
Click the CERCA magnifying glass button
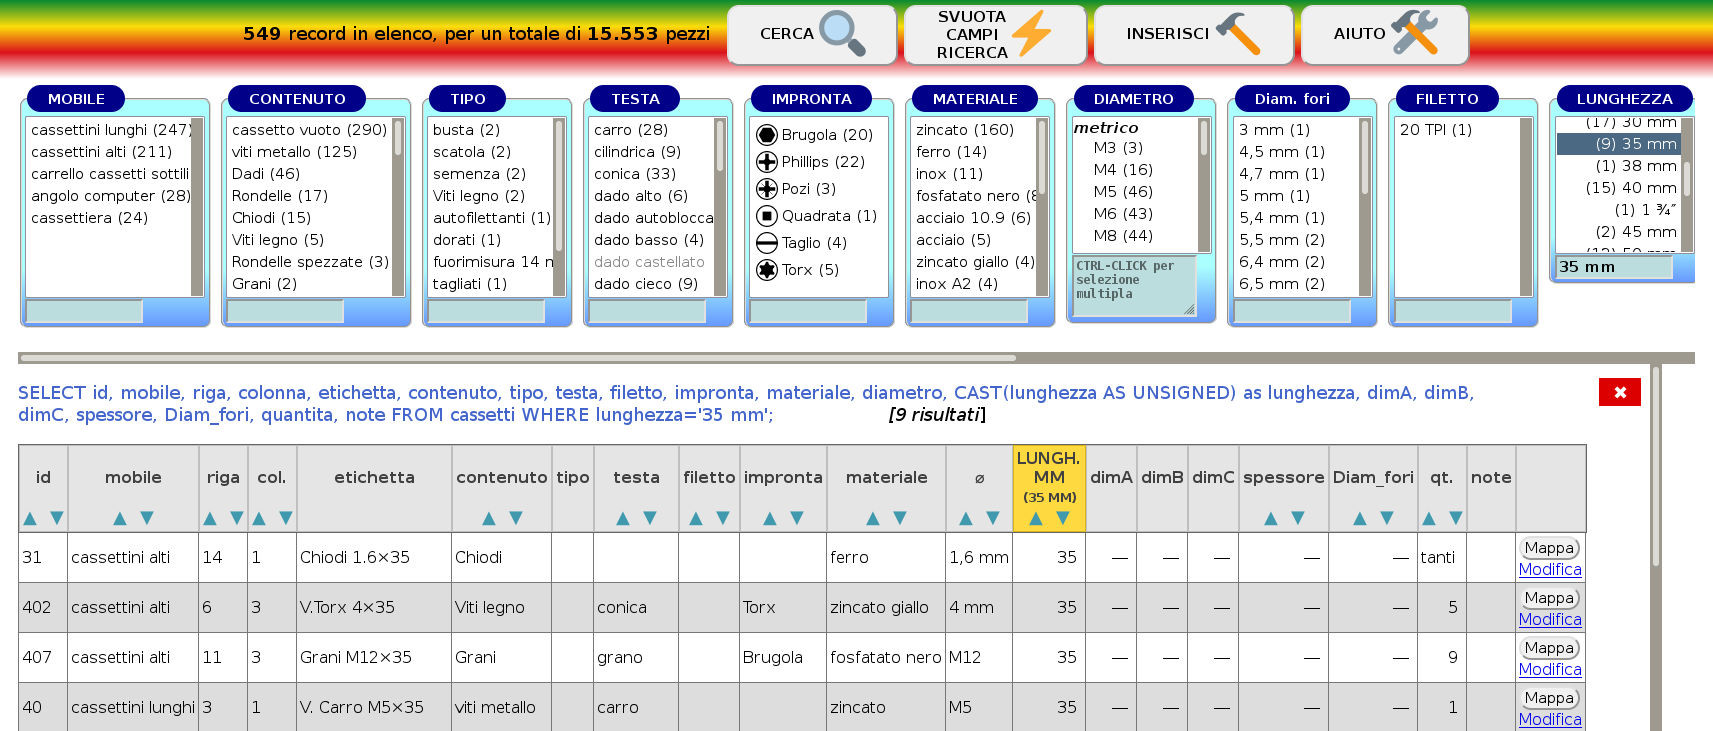[x=811, y=34]
